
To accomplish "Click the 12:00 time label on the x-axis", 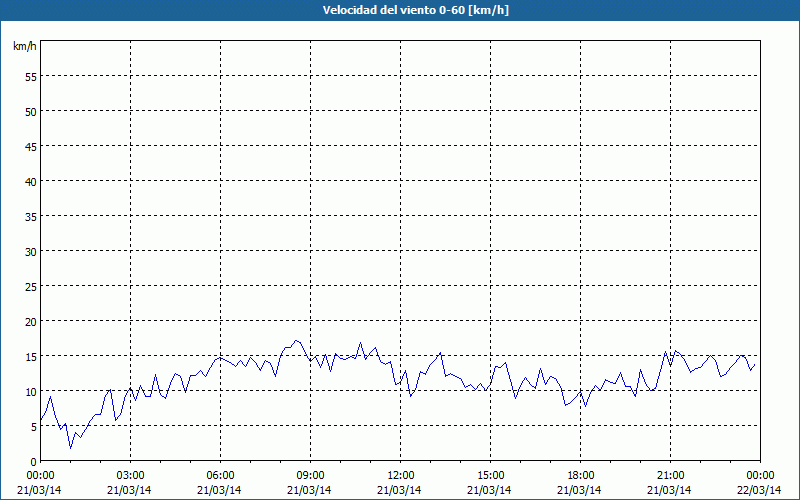I will [x=401, y=476].
